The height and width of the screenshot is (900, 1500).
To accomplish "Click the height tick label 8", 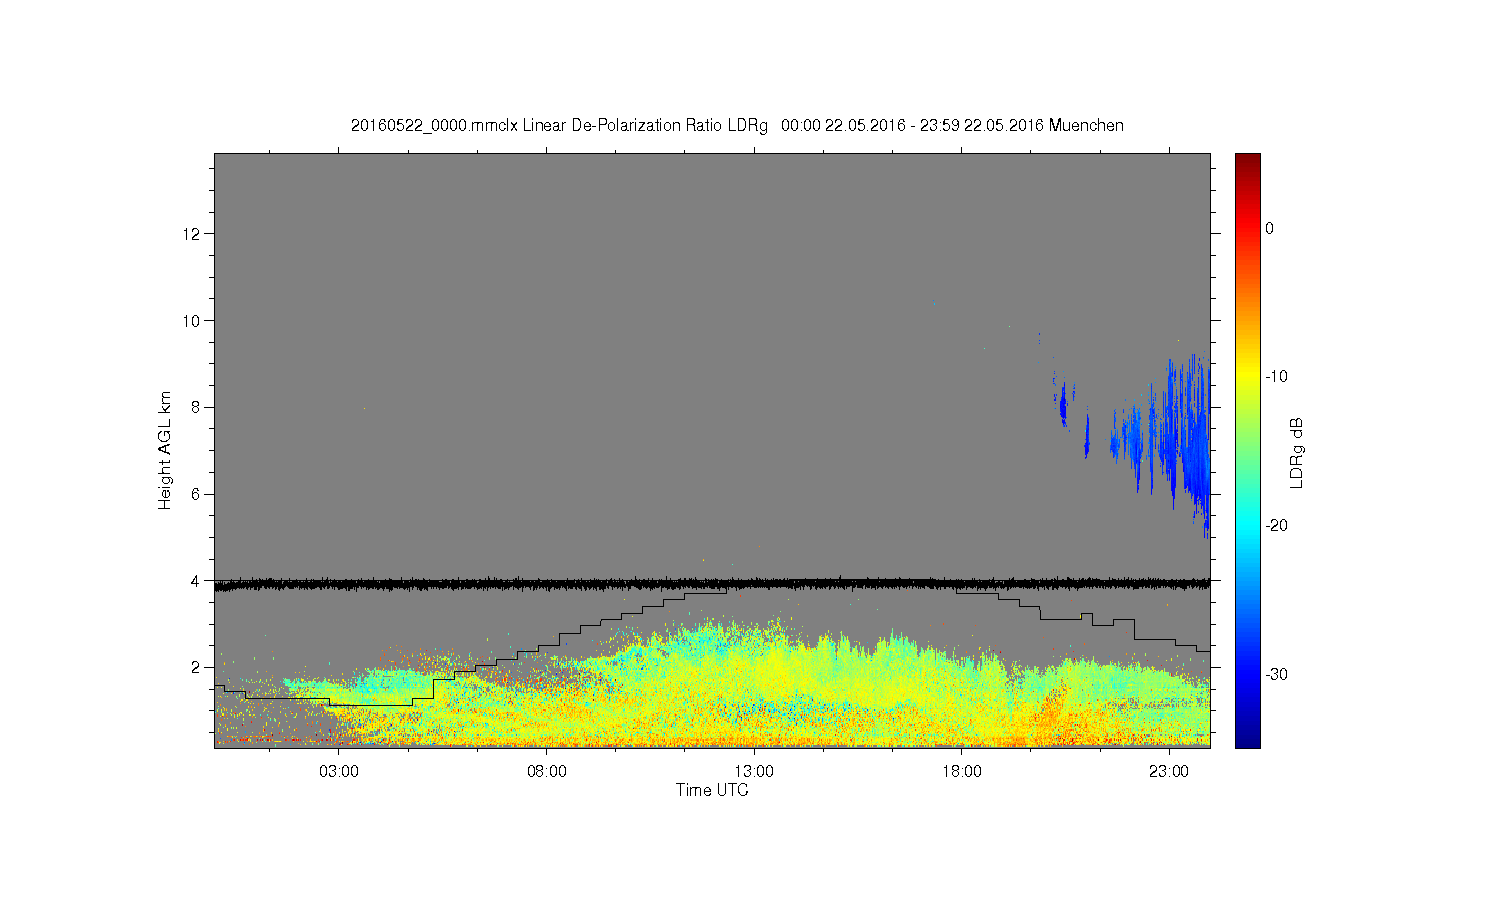I will pos(196,407).
